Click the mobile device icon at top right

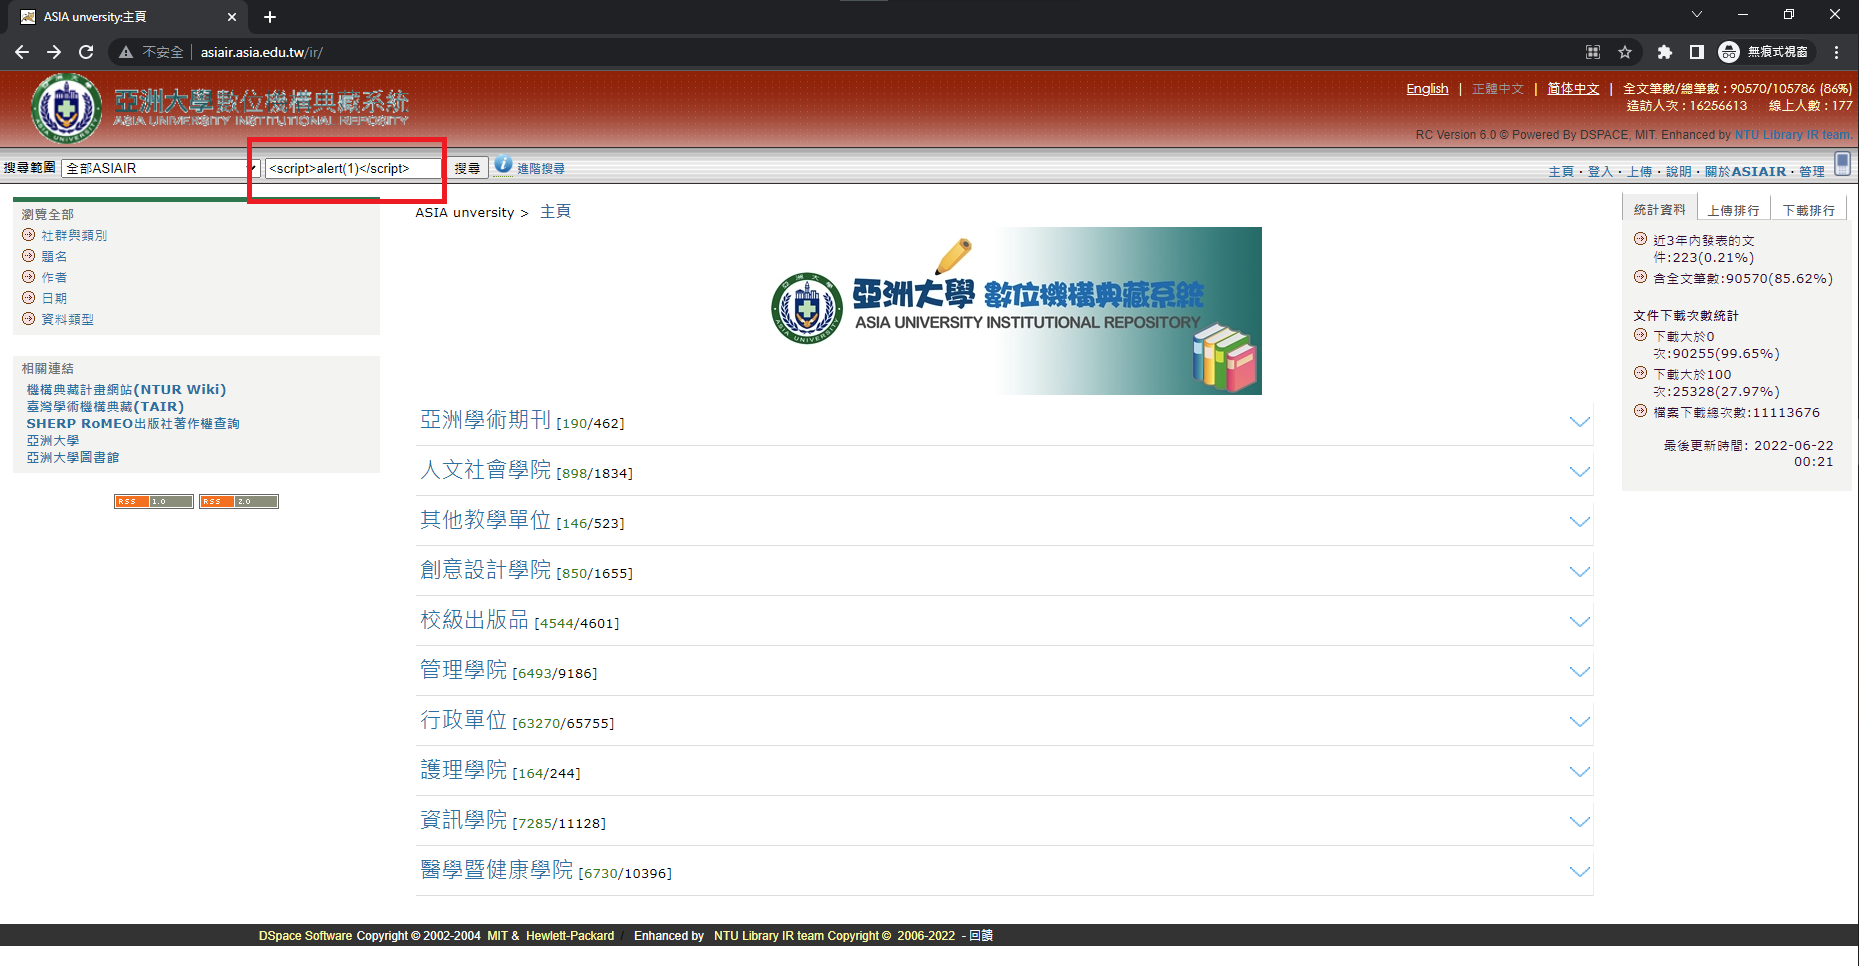click(1843, 164)
